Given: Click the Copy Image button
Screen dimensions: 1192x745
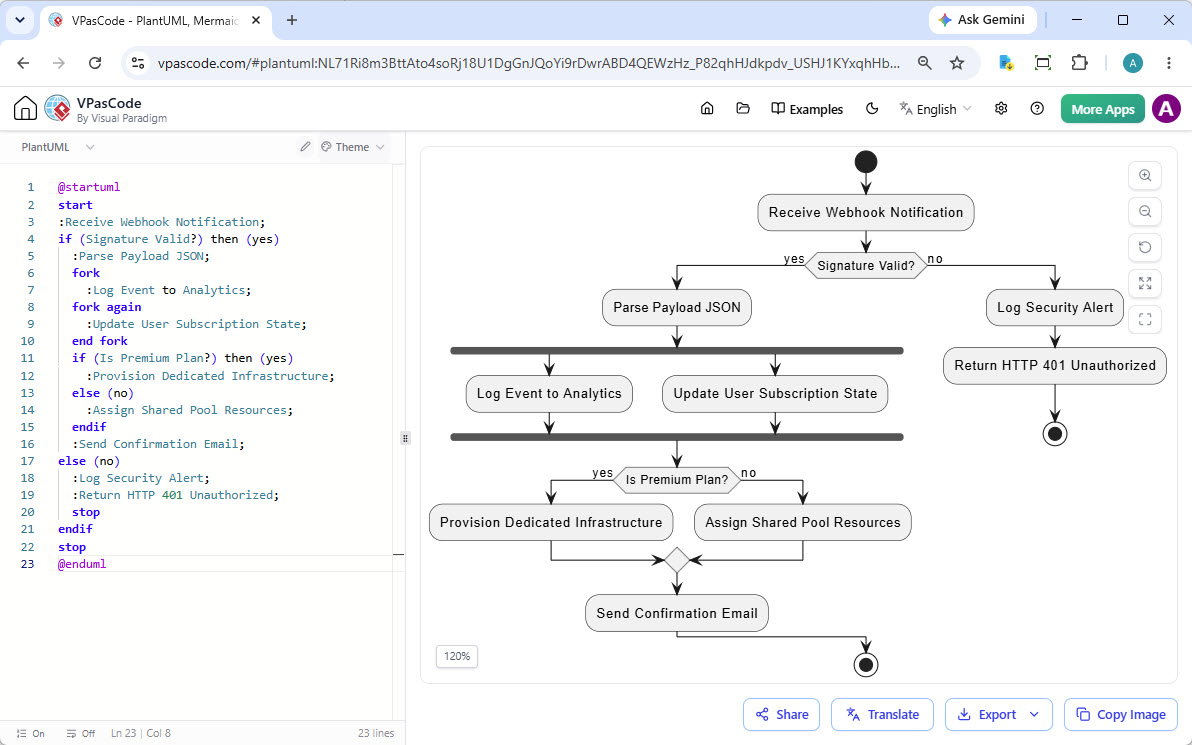Looking at the screenshot, I should point(1121,715).
